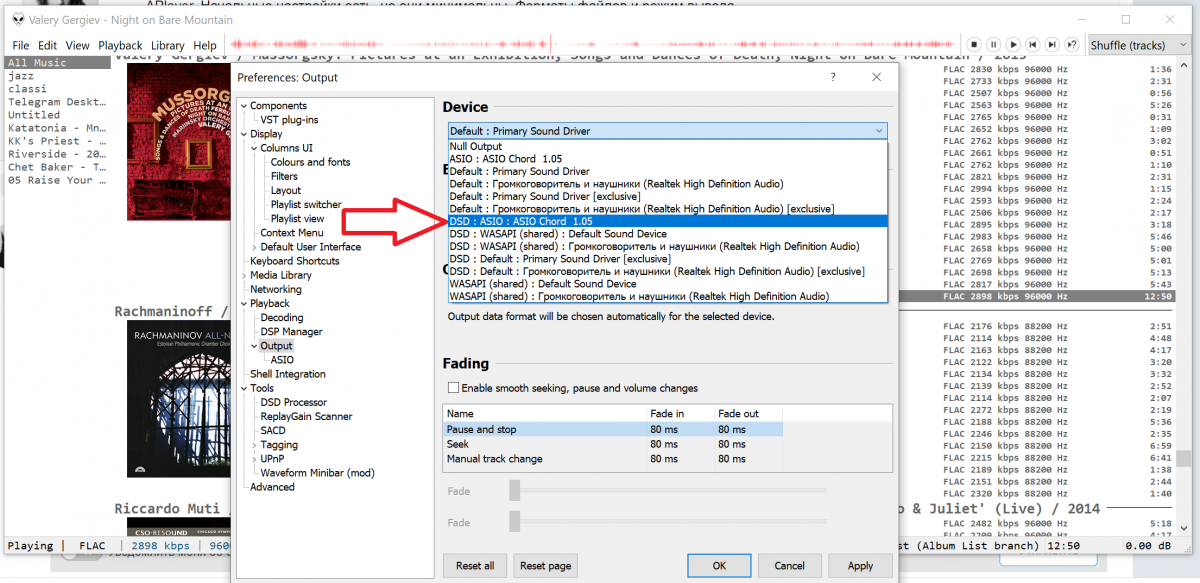Select ASIO under Output
1200x583 pixels.
[x=282, y=360]
